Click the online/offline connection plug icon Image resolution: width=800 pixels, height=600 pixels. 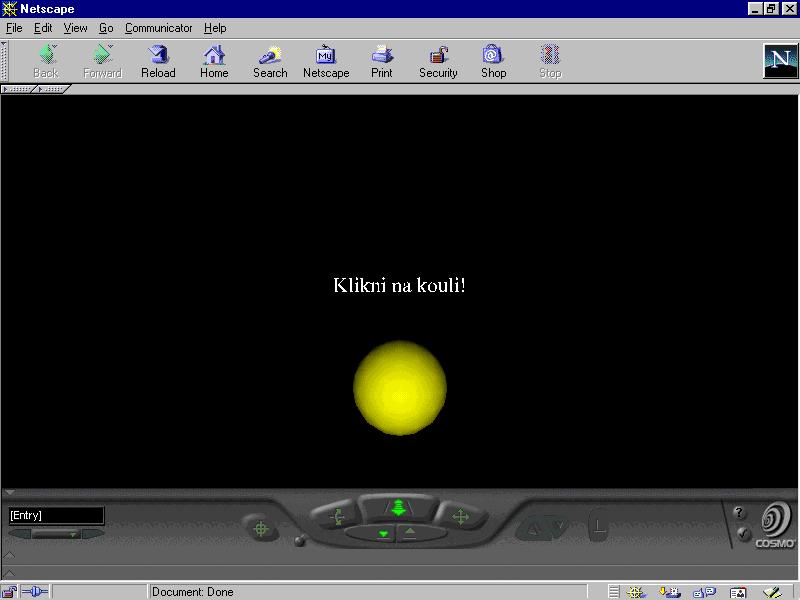tap(35, 592)
